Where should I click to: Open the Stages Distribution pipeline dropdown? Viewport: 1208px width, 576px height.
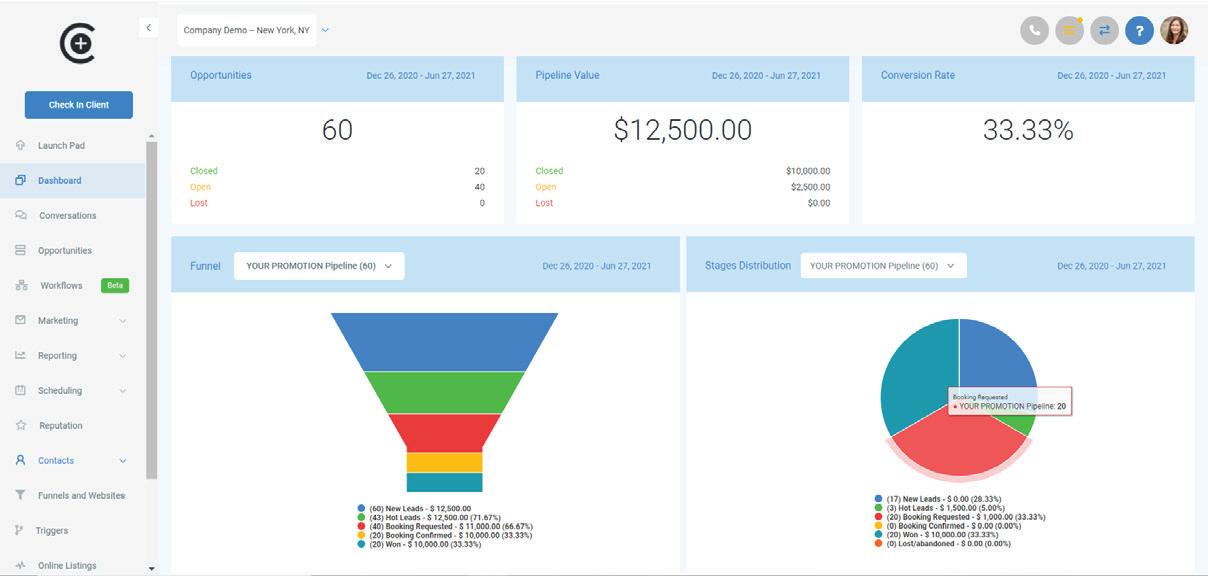point(883,266)
